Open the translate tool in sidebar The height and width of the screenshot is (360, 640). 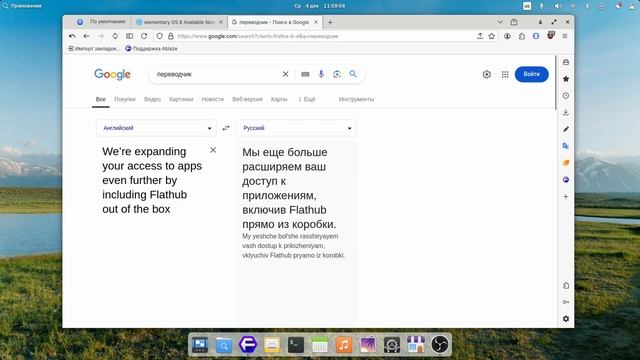[x=566, y=146]
